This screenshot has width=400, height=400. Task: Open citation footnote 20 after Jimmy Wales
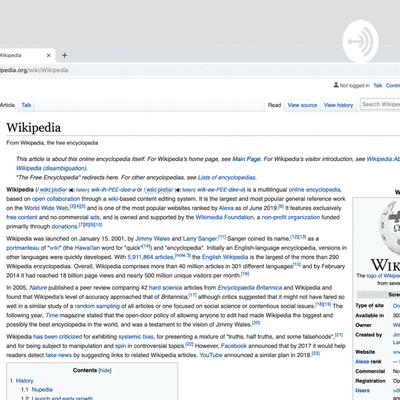(x=256, y=323)
